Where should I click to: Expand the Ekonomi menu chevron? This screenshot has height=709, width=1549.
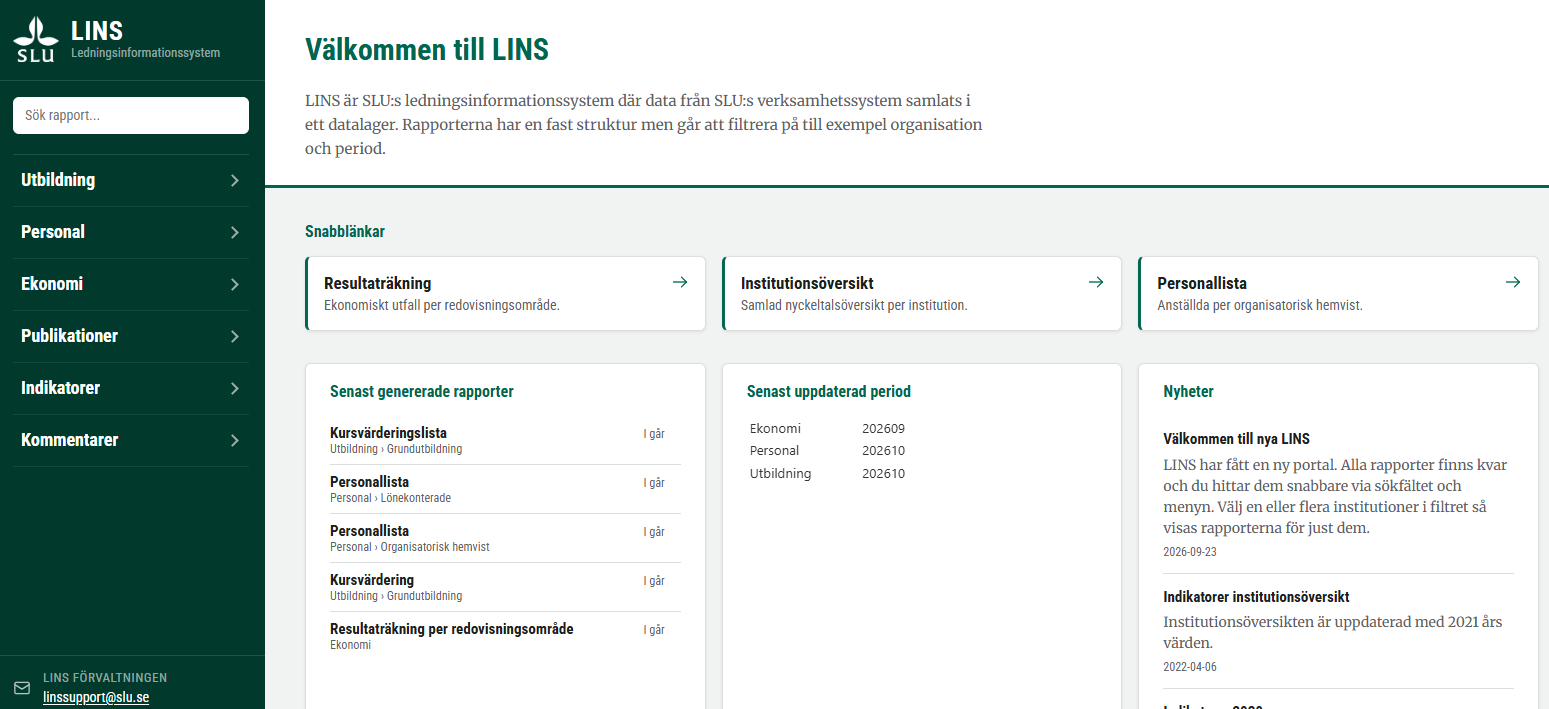click(235, 284)
